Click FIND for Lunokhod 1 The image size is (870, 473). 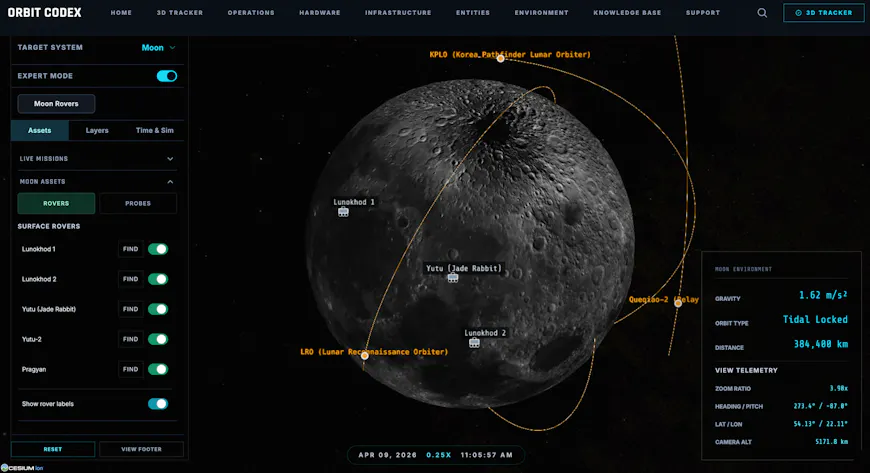130,249
